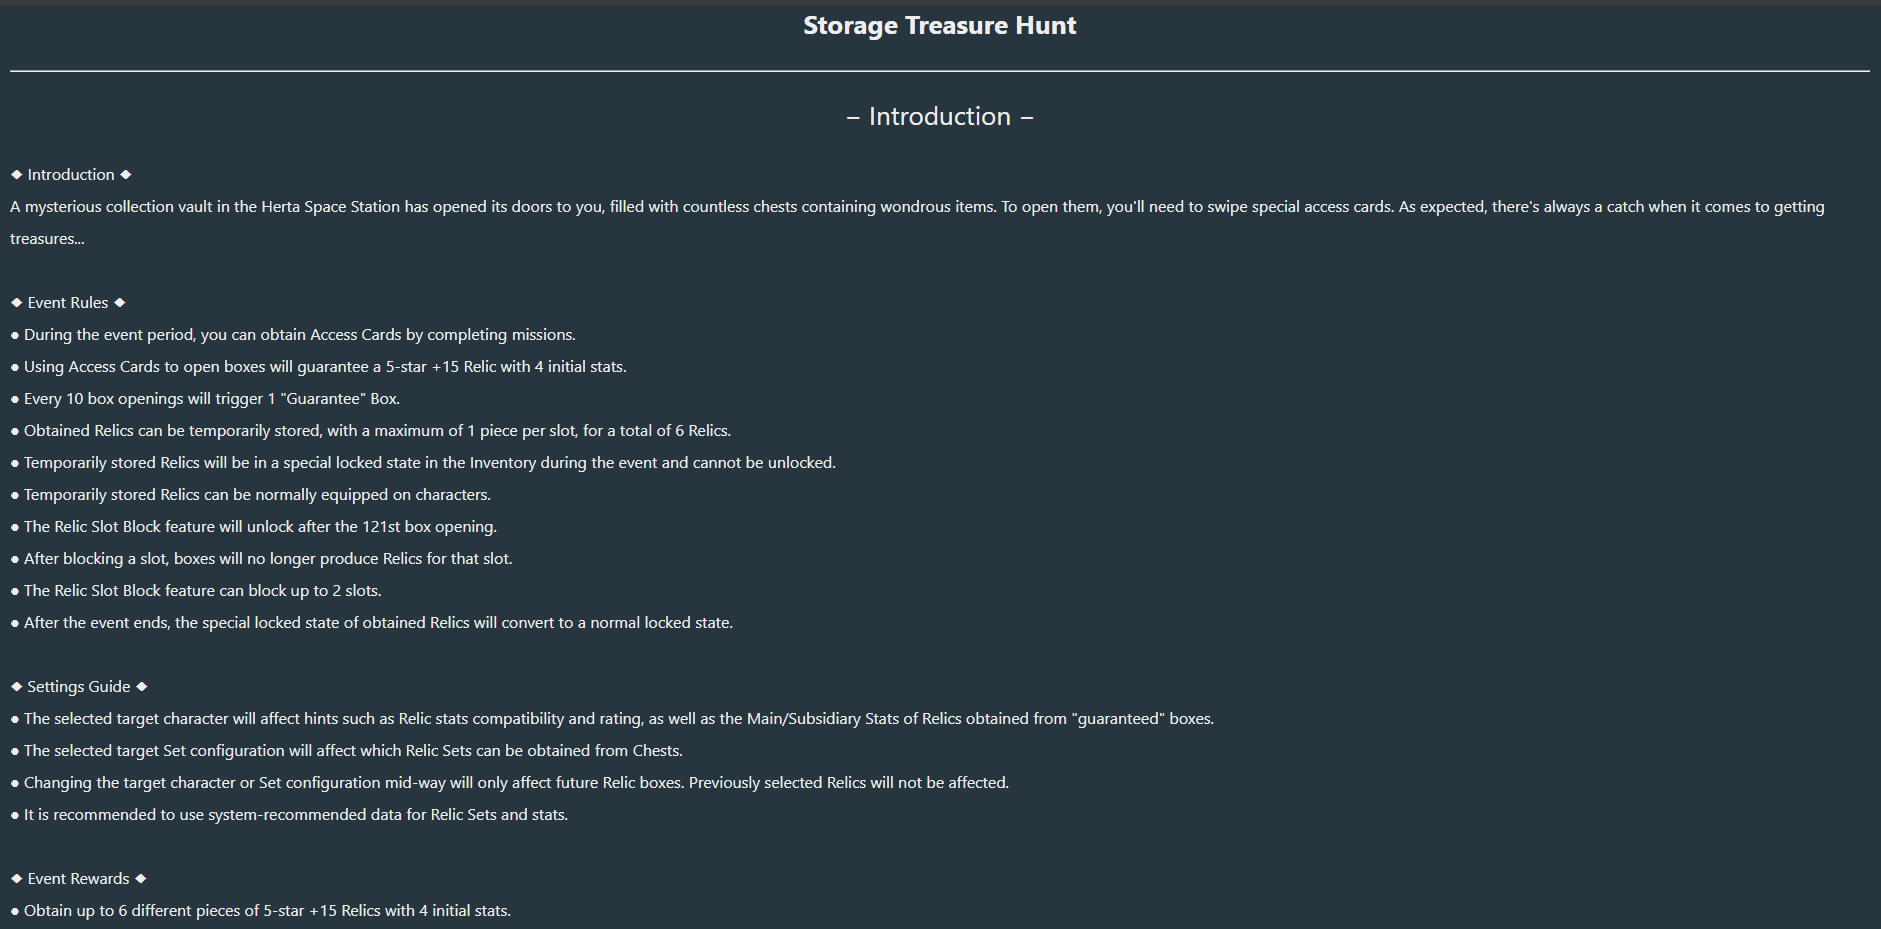Click the diamond right of Event Rewards

click(x=141, y=879)
